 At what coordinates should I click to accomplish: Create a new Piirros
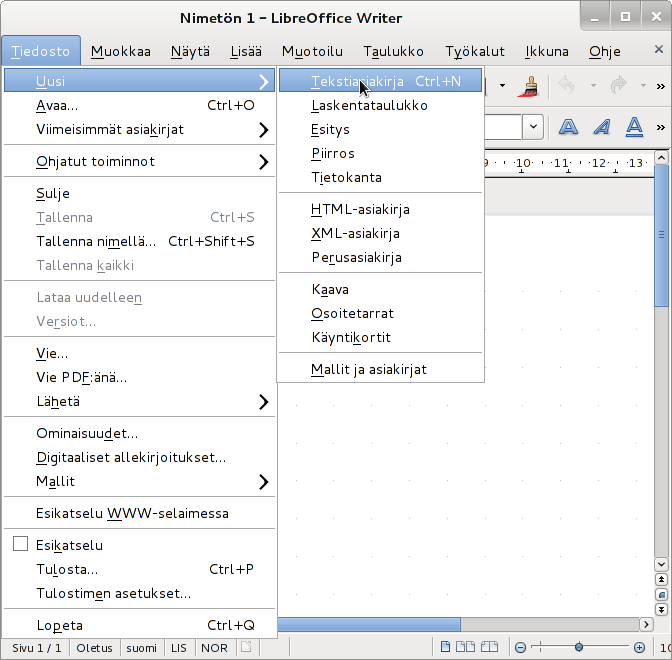pyautogui.click(x=381, y=153)
